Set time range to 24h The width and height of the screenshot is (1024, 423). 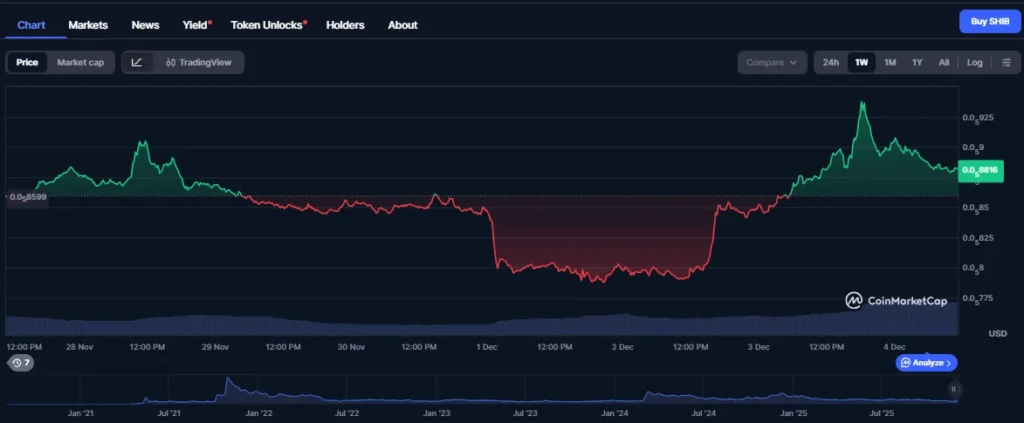click(x=831, y=63)
